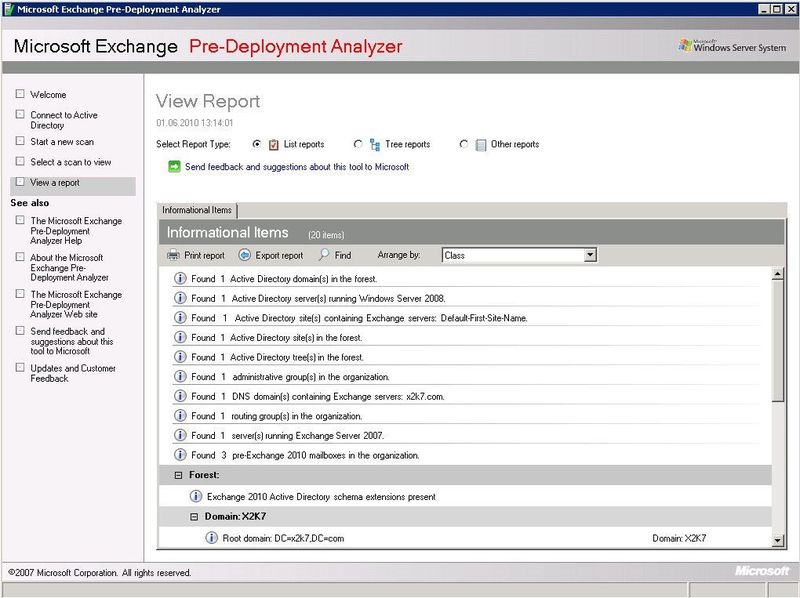Viewport: 800px width, 598px height.
Task: Click the report list scroll-down arrow
Action: coord(778,540)
